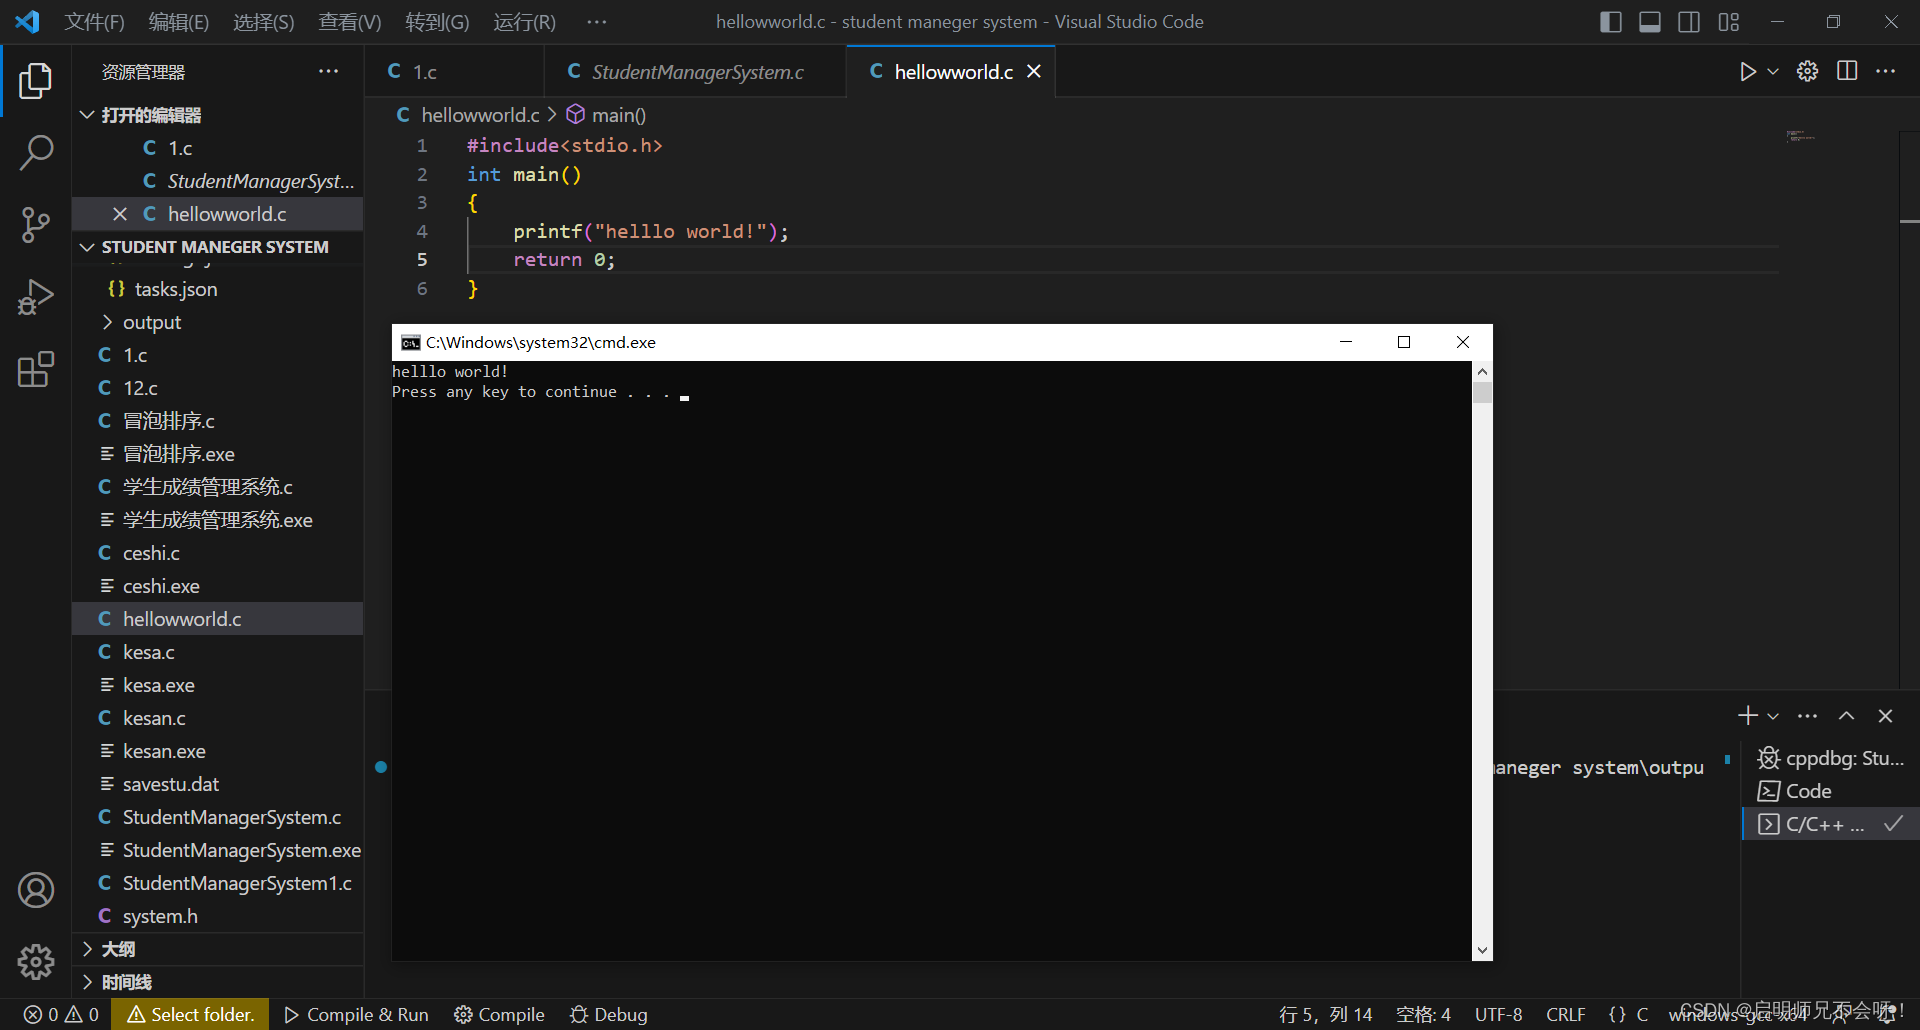Split the editor with the split icon
Image resolution: width=1920 pixels, height=1030 pixels.
[x=1846, y=71]
